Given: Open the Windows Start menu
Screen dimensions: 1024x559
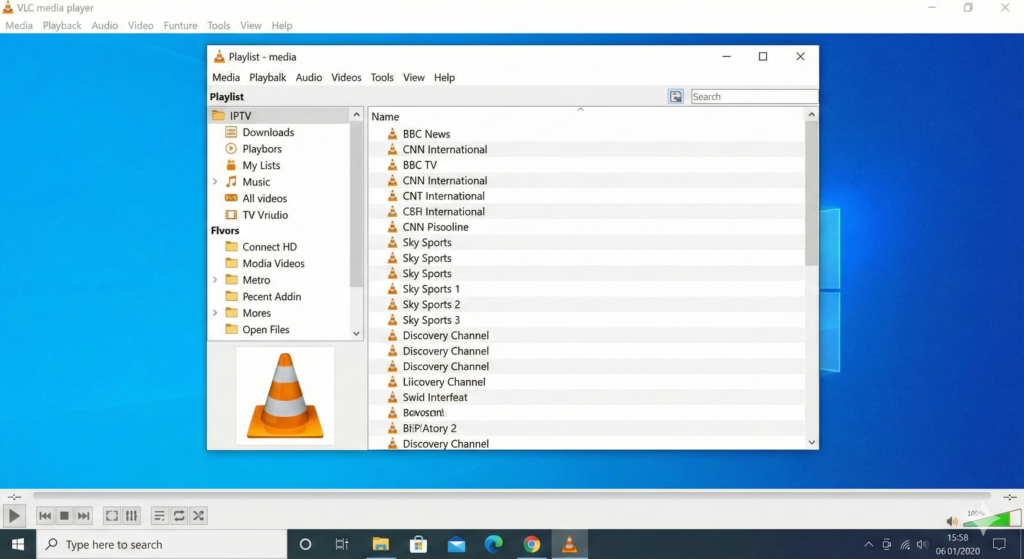Looking at the screenshot, I should point(18,544).
